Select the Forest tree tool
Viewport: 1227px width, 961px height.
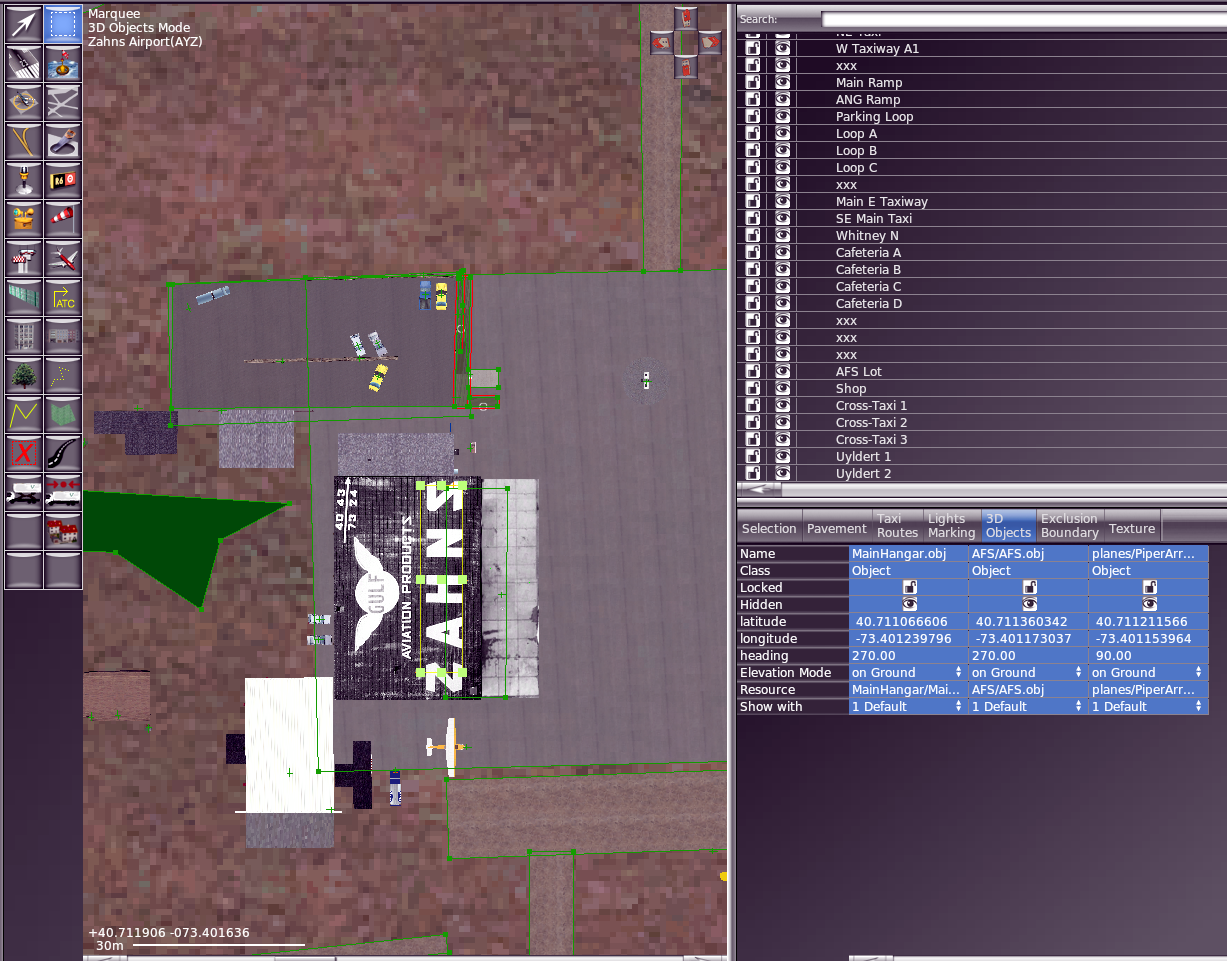[24, 375]
